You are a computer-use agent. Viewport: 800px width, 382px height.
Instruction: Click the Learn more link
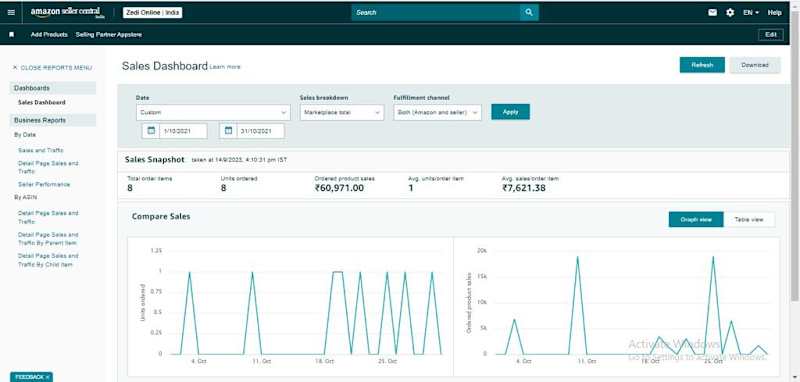click(225, 67)
